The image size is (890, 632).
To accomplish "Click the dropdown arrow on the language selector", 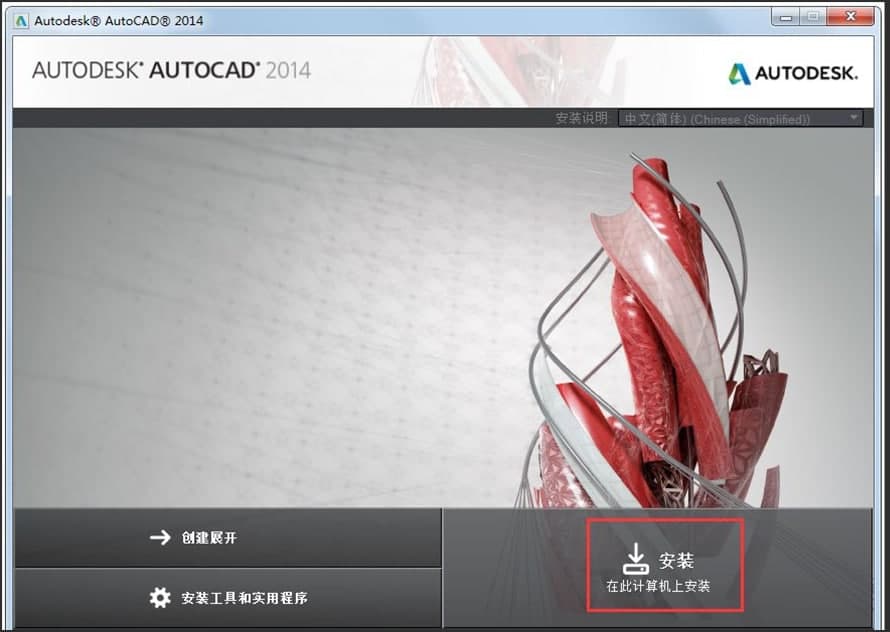I will (x=855, y=117).
